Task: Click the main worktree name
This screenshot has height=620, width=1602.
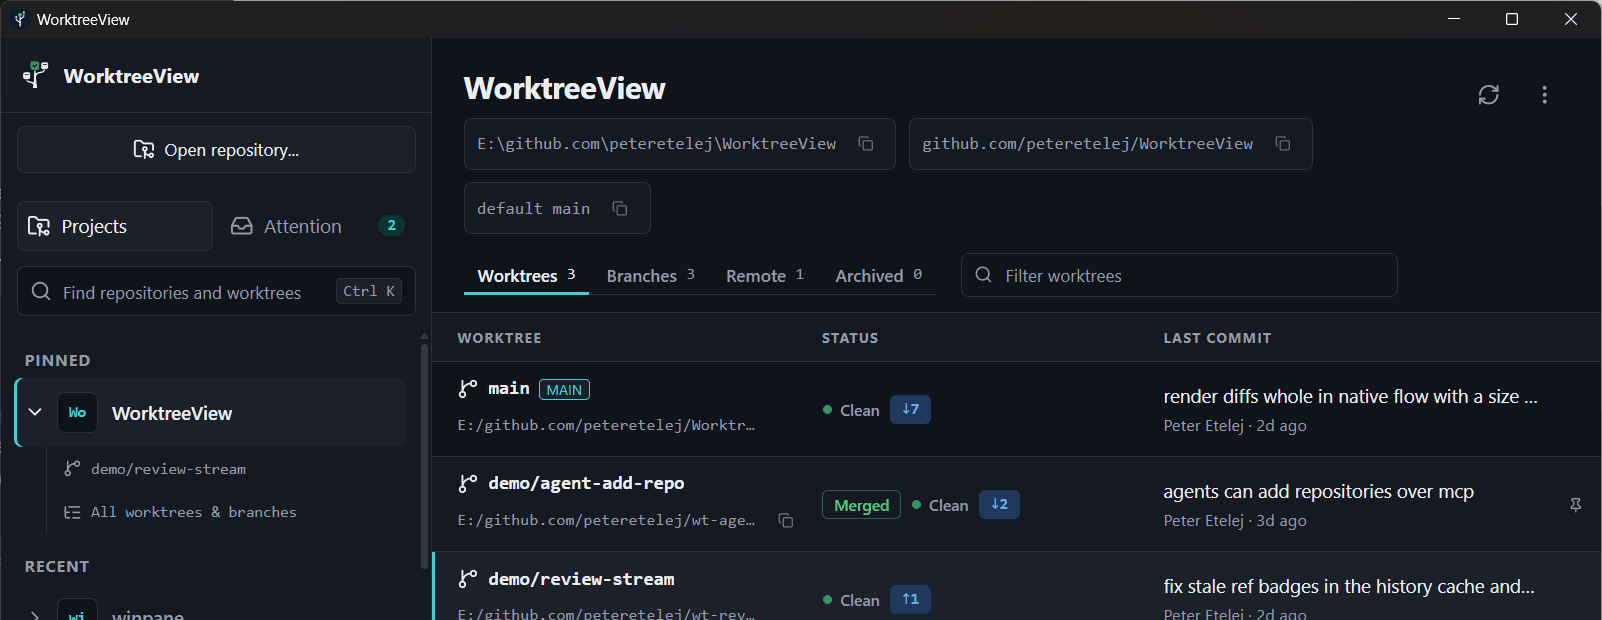Action: (x=508, y=388)
